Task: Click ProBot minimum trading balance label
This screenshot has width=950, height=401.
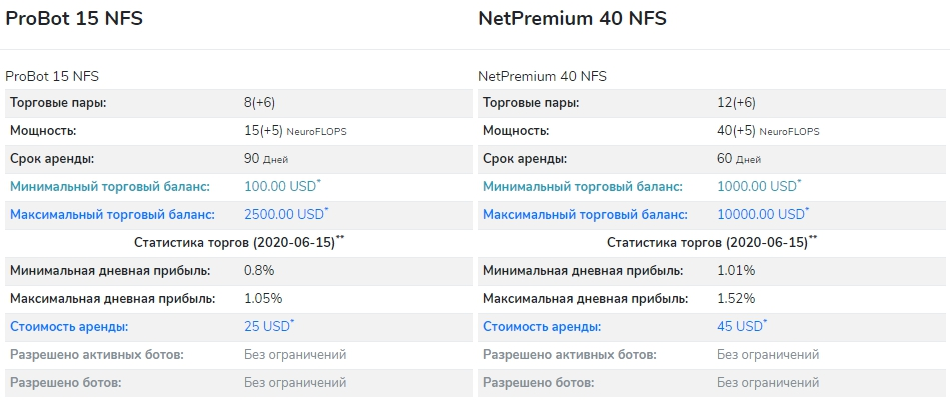Action: pos(110,187)
